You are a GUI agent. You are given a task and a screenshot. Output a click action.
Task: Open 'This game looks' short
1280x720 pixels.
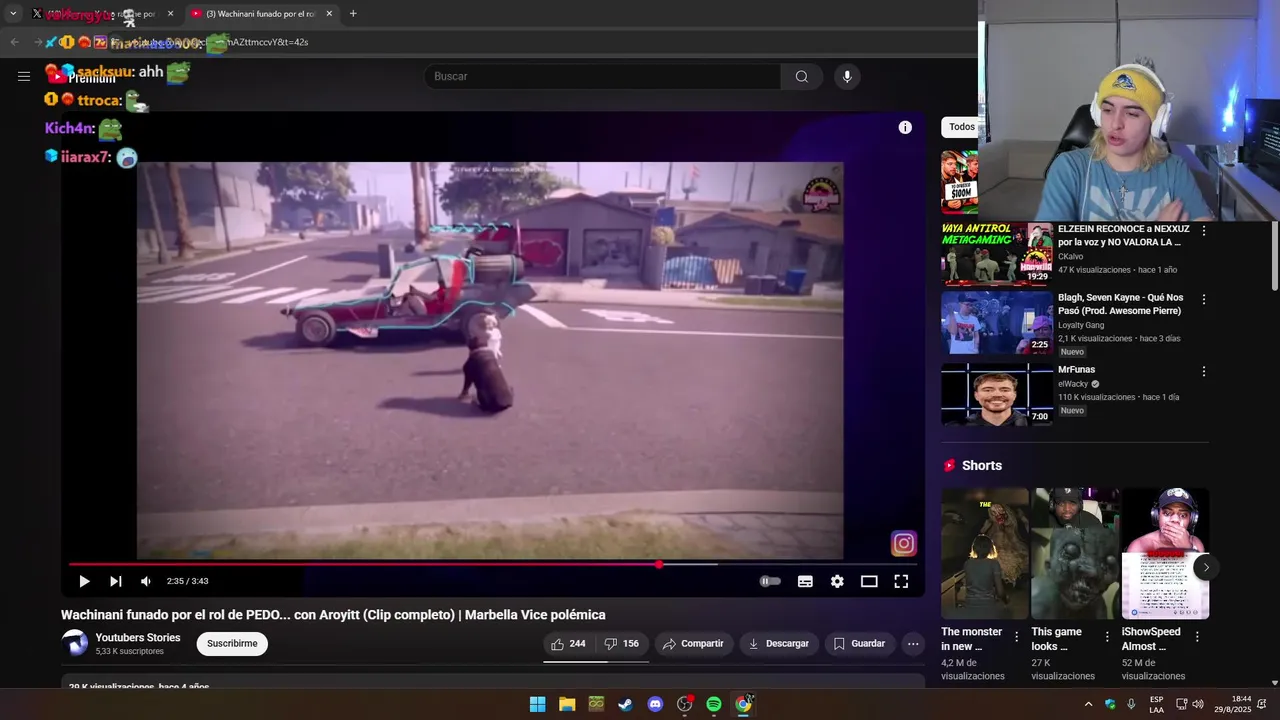pos(1075,553)
